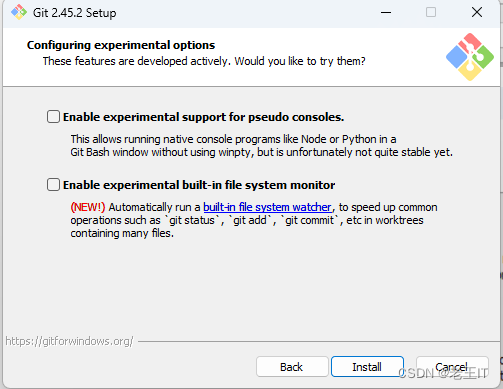Click the 'containing many files' description line
Image resolution: width=503 pixels, height=389 pixels.
point(122,233)
